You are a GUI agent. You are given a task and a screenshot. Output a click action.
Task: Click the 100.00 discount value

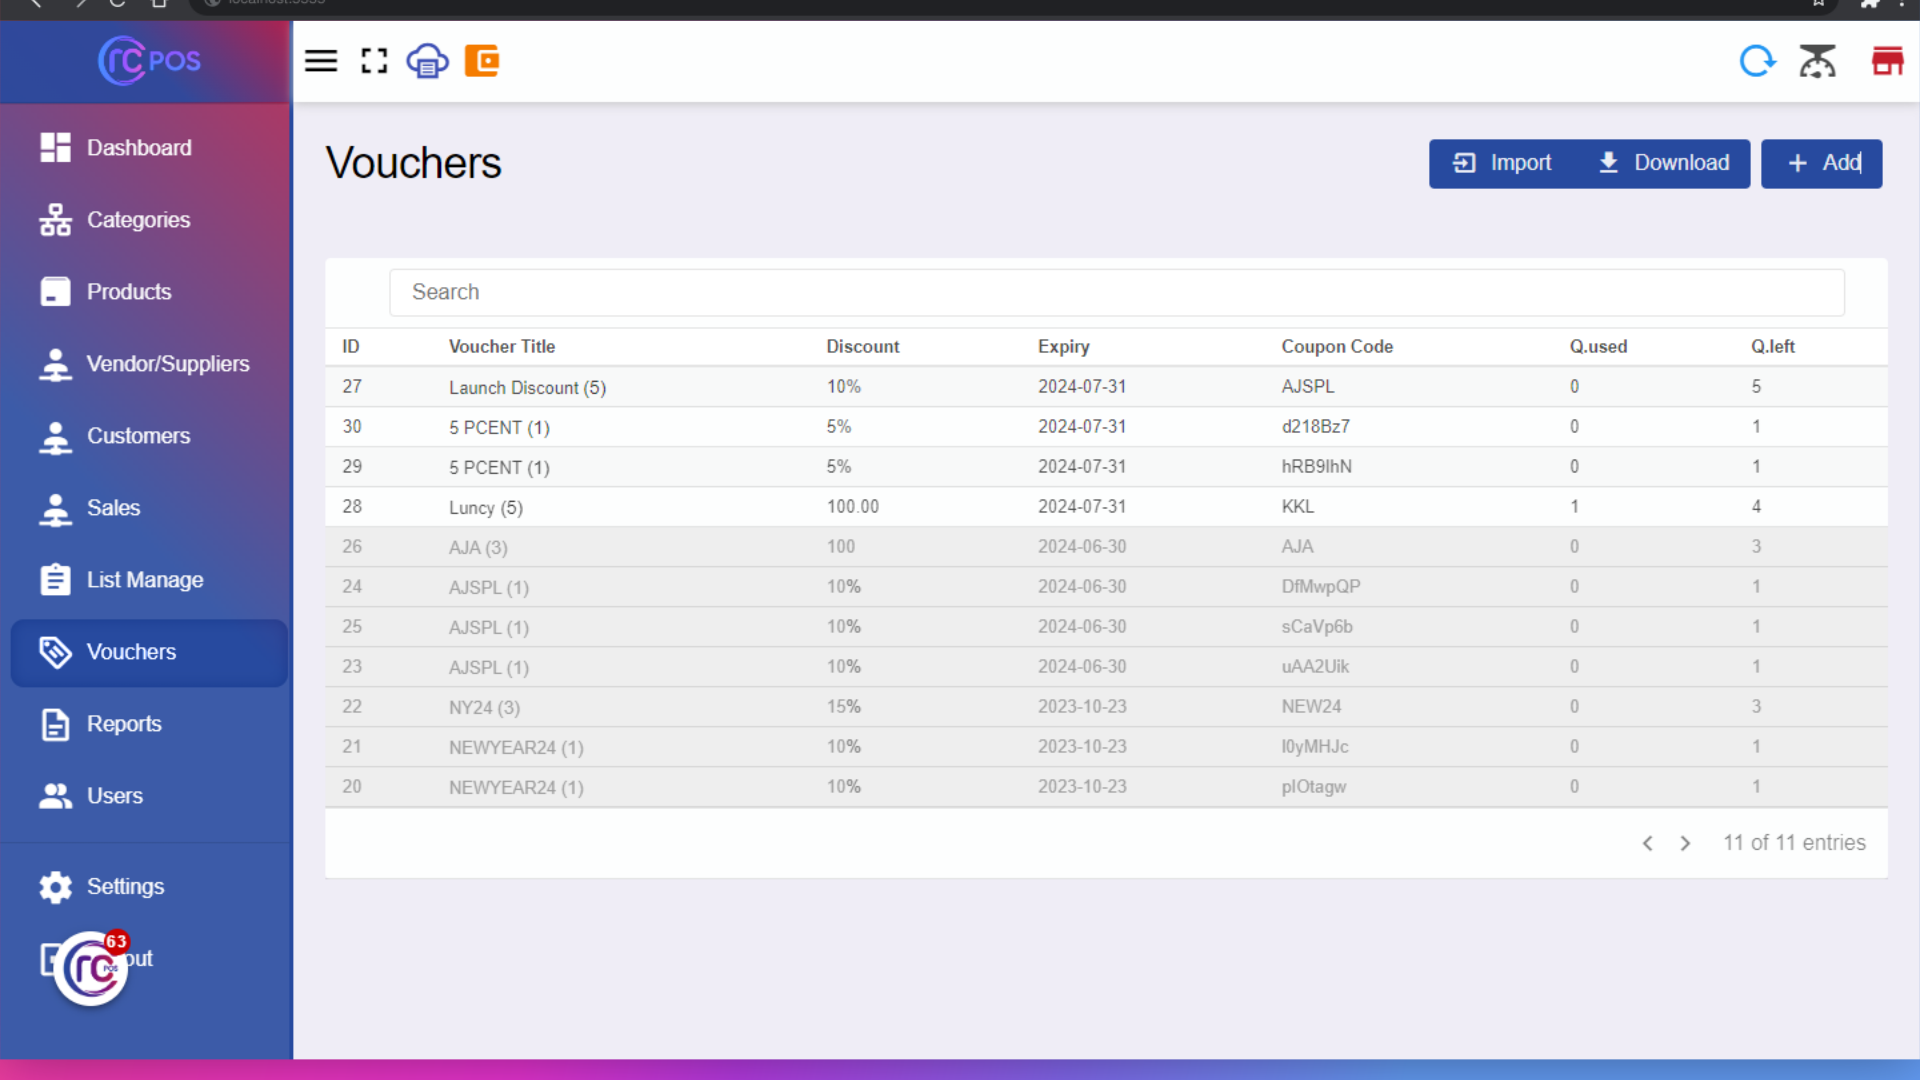point(853,507)
